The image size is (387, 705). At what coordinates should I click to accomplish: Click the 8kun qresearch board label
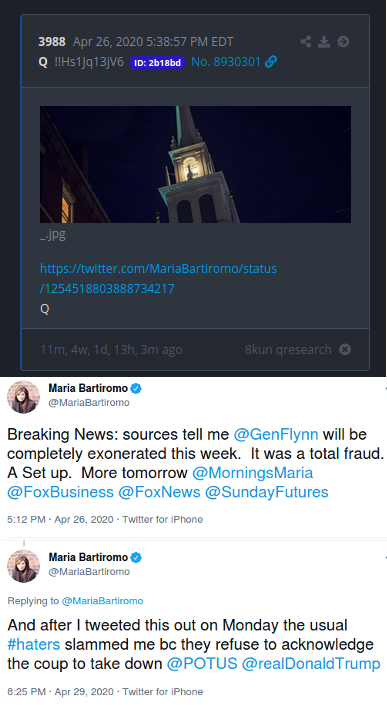coord(288,350)
